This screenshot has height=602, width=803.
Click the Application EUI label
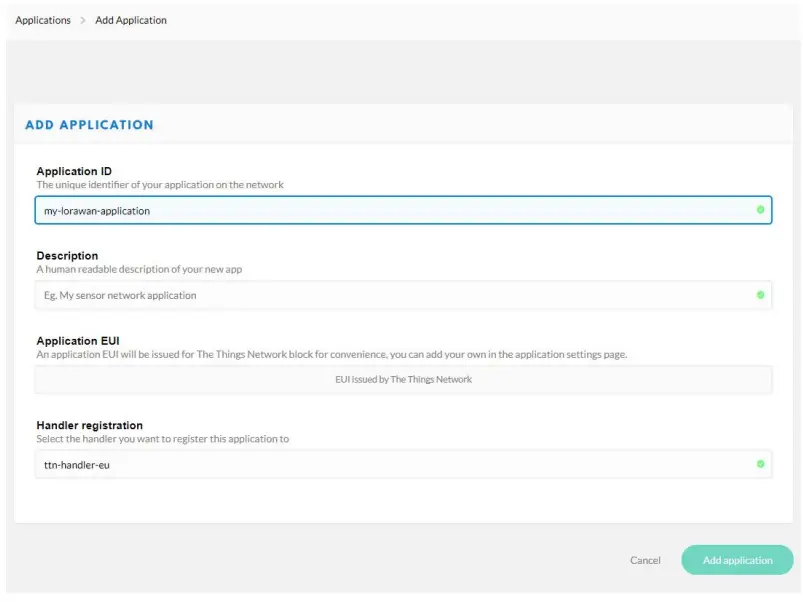click(x=78, y=341)
